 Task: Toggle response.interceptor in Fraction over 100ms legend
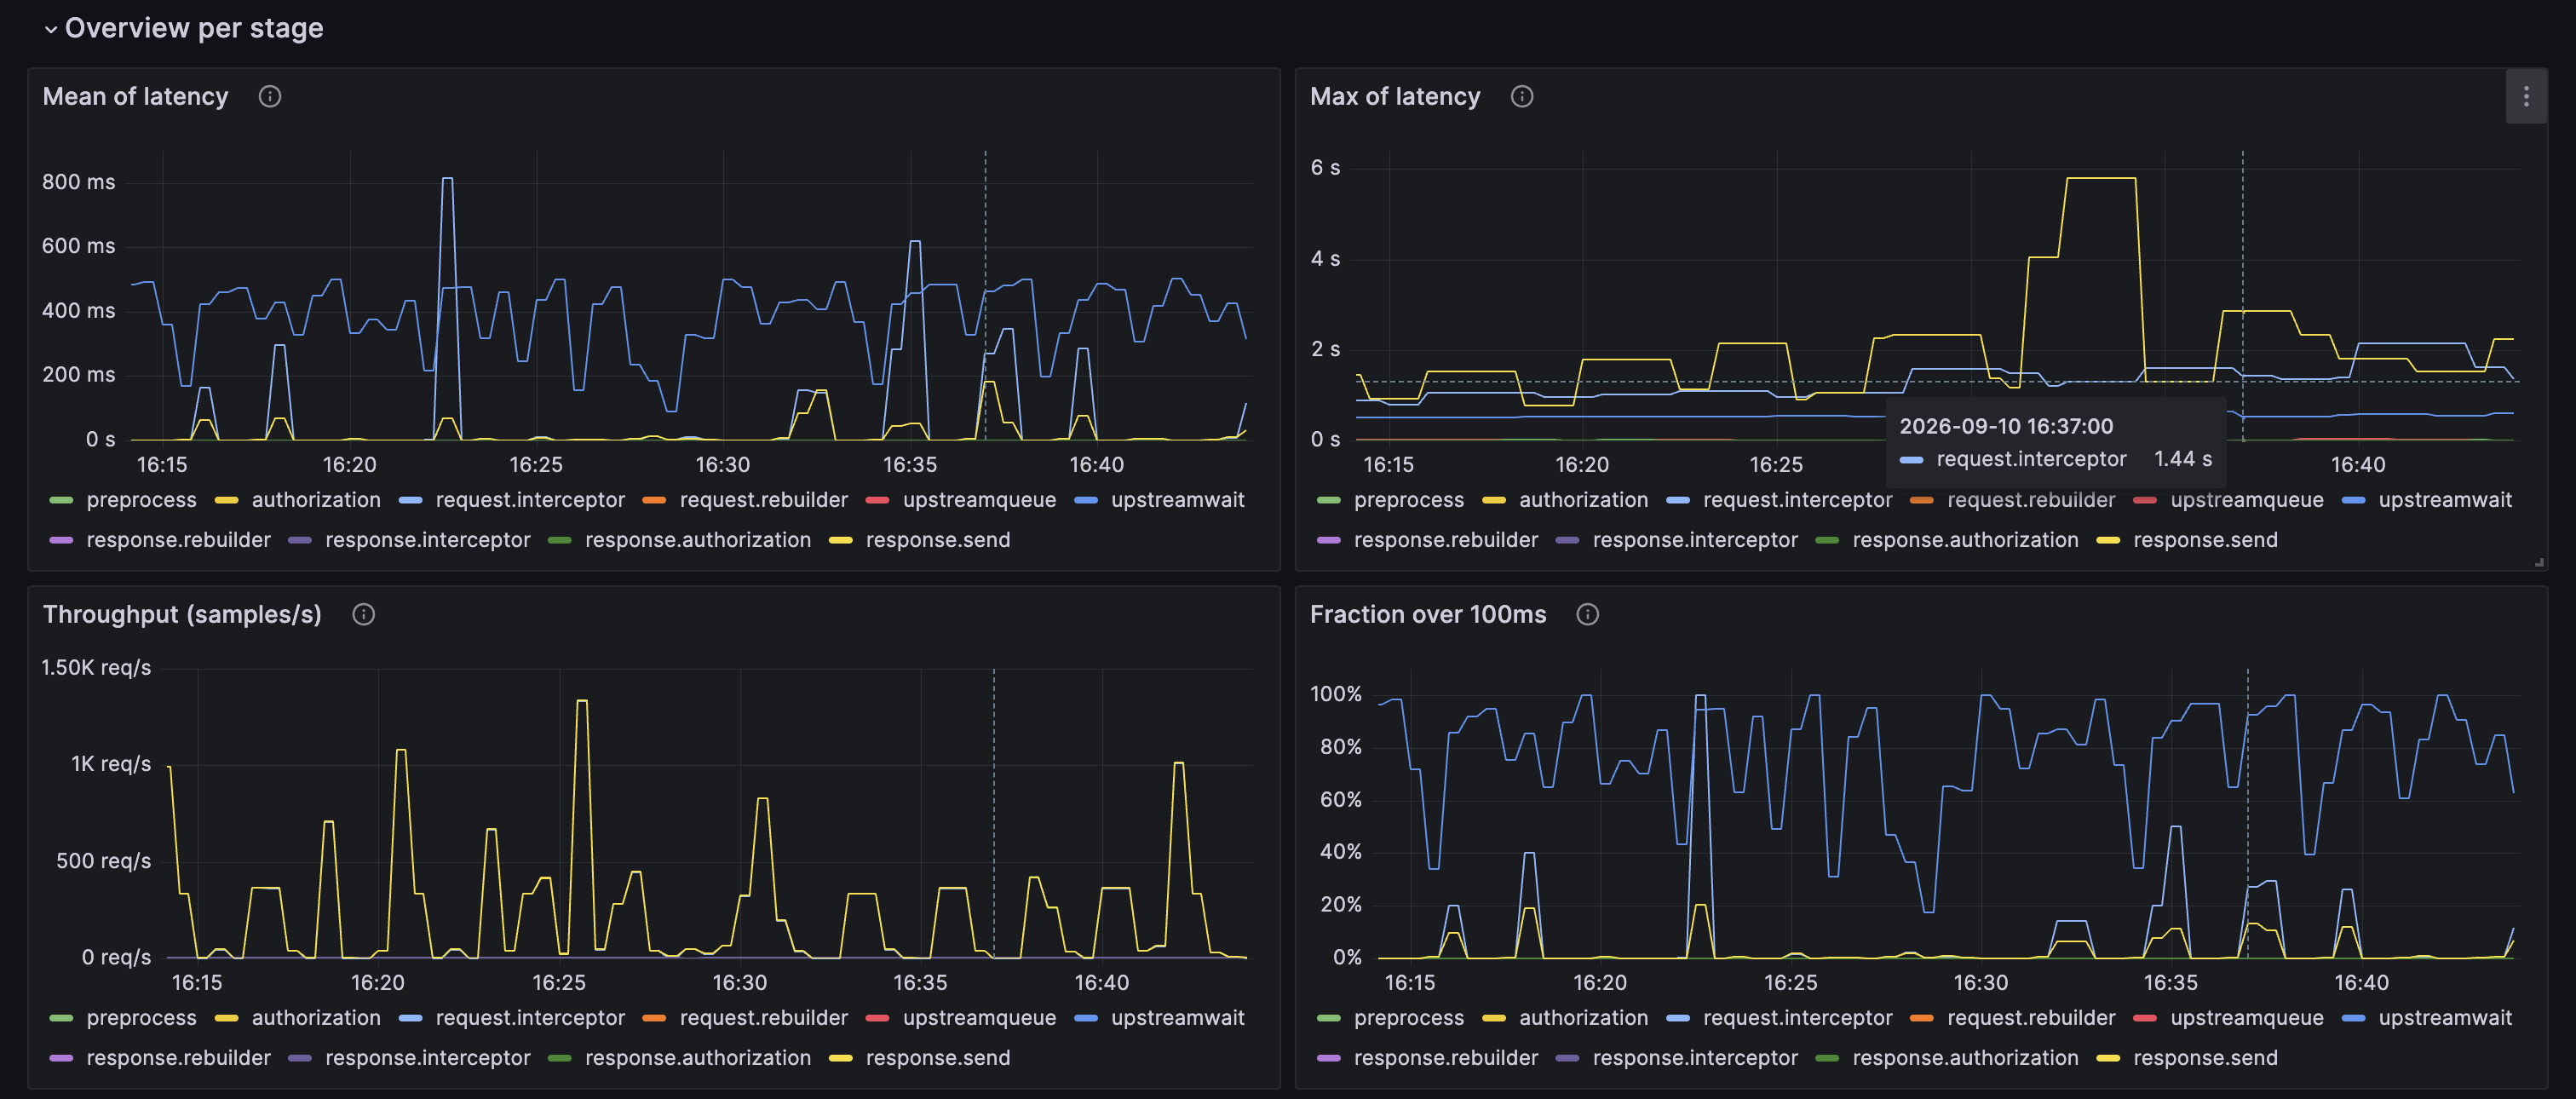(x=1695, y=1058)
